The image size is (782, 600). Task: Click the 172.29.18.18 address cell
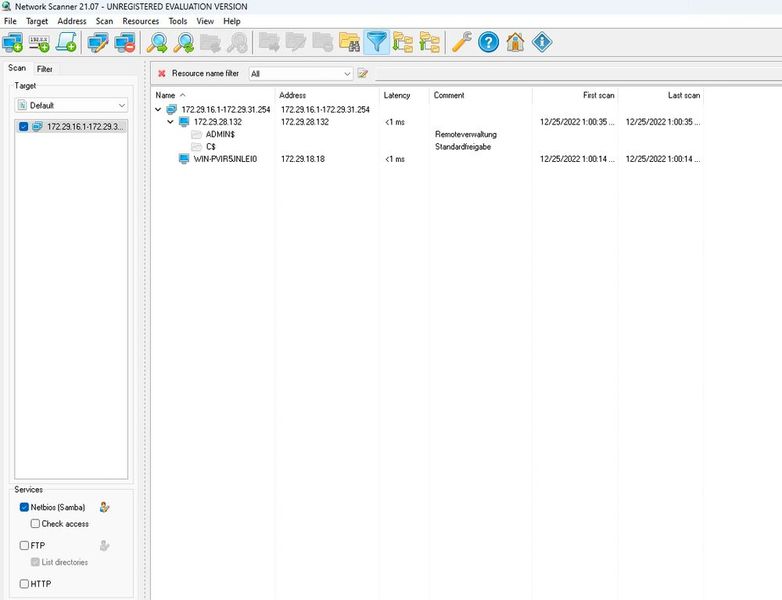303,159
